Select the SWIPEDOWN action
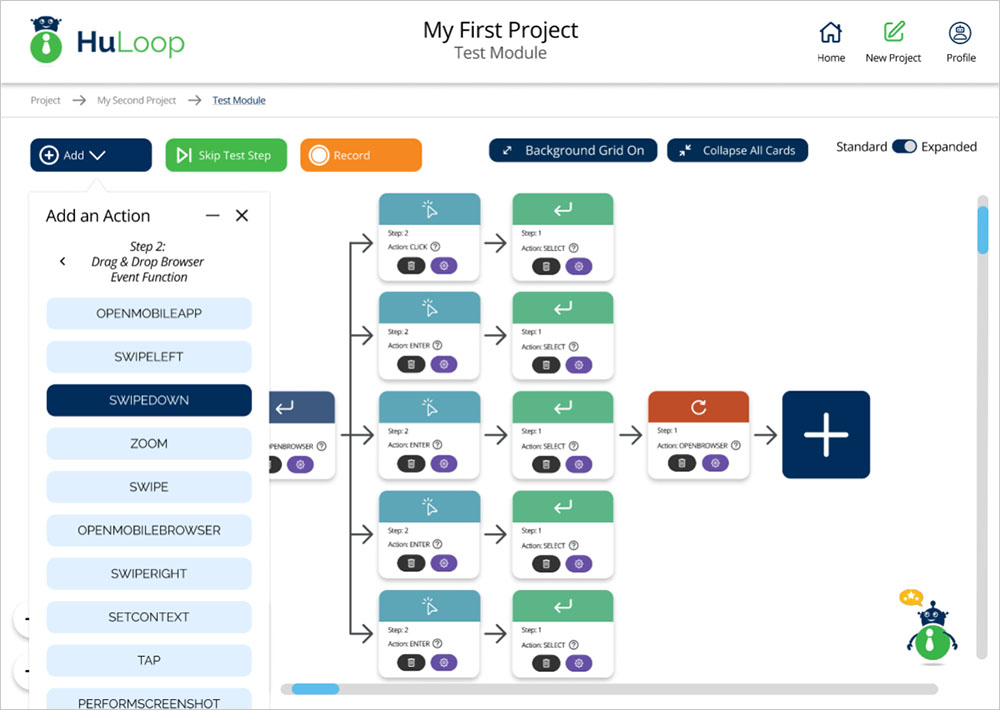Viewport: 1000px width, 710px height. click(148, 400)
